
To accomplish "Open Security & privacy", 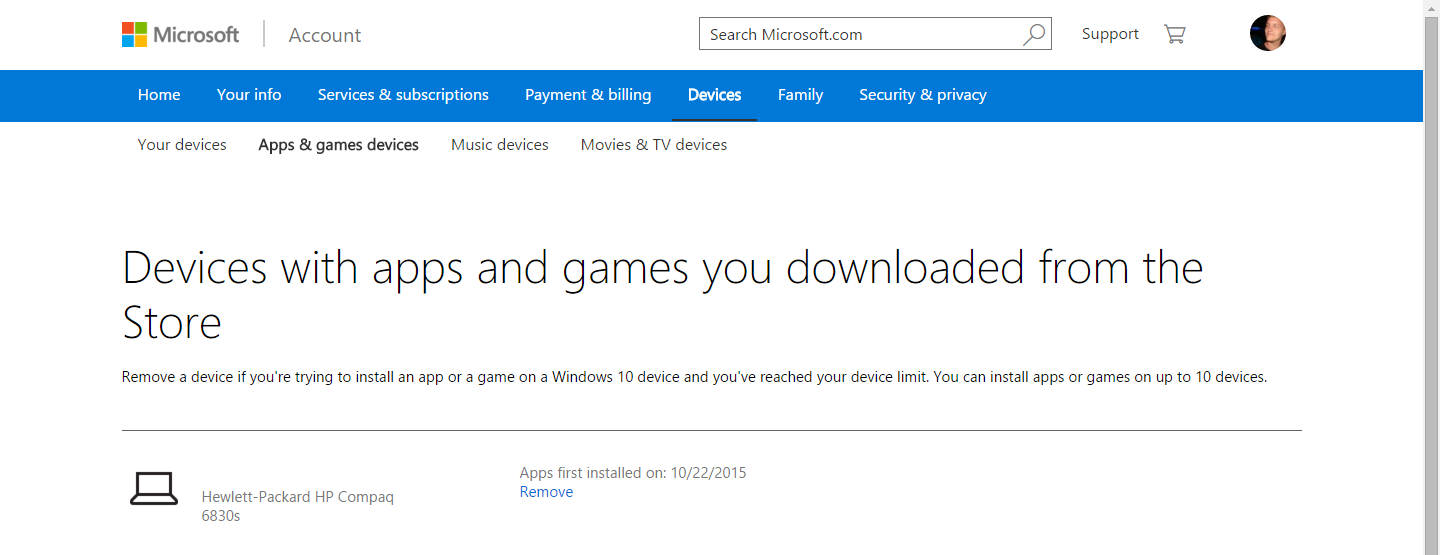I will [x=923, y=95].
